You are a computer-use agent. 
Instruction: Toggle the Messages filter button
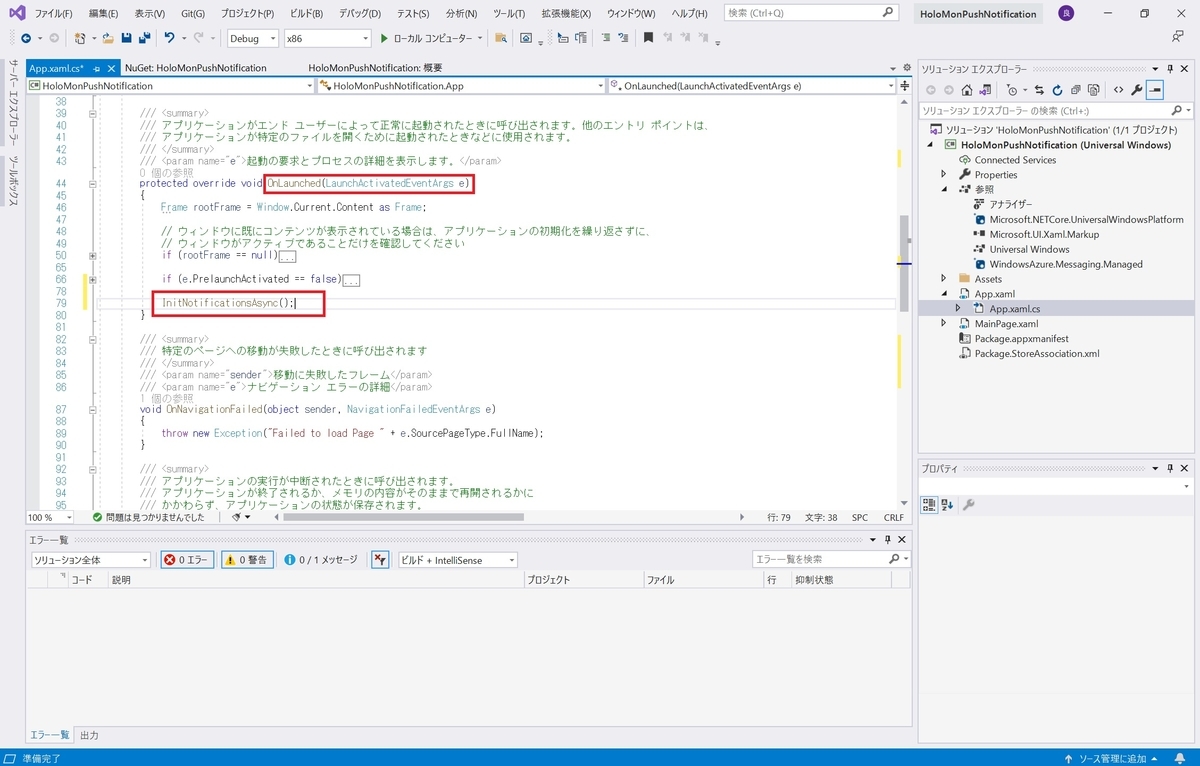tap(320, 560)
